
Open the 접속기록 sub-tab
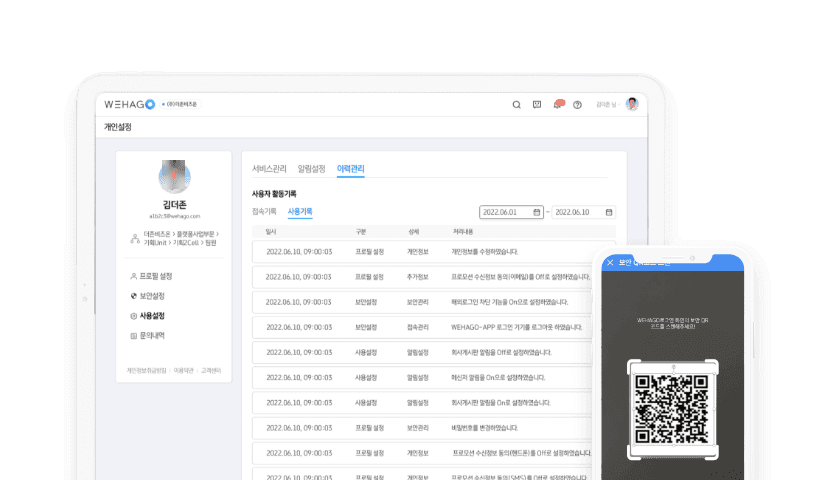[x=264, y=212]
